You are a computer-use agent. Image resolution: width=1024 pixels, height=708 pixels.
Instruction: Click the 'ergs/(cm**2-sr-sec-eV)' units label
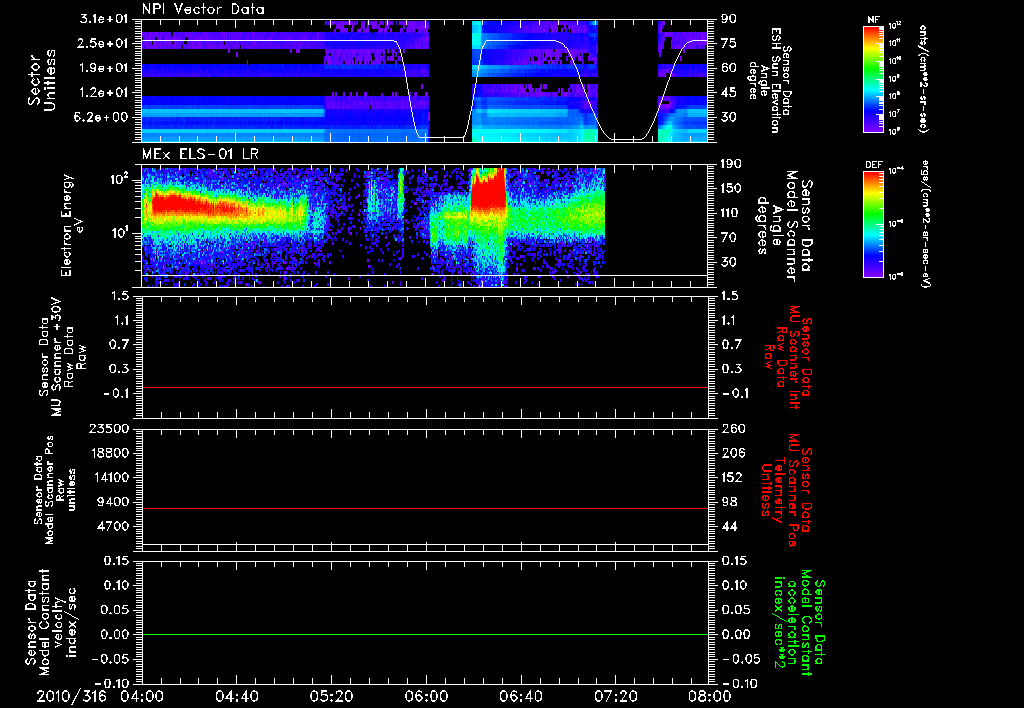point(925,224)
